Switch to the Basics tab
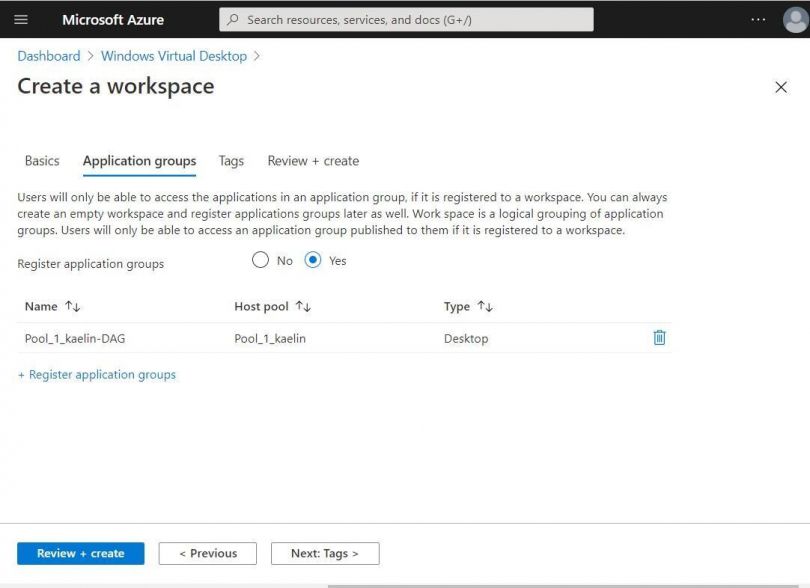Image resolution: width=810 pixels, height=588 pixels. tap(41, 161)
